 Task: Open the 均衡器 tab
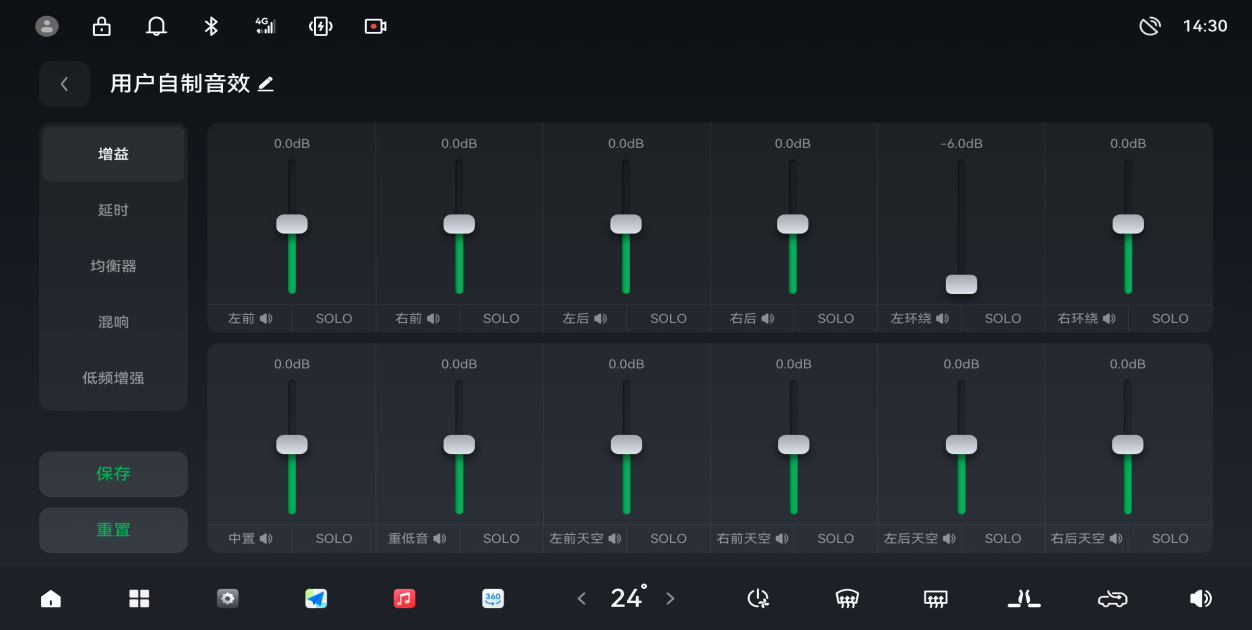[113, 266]
